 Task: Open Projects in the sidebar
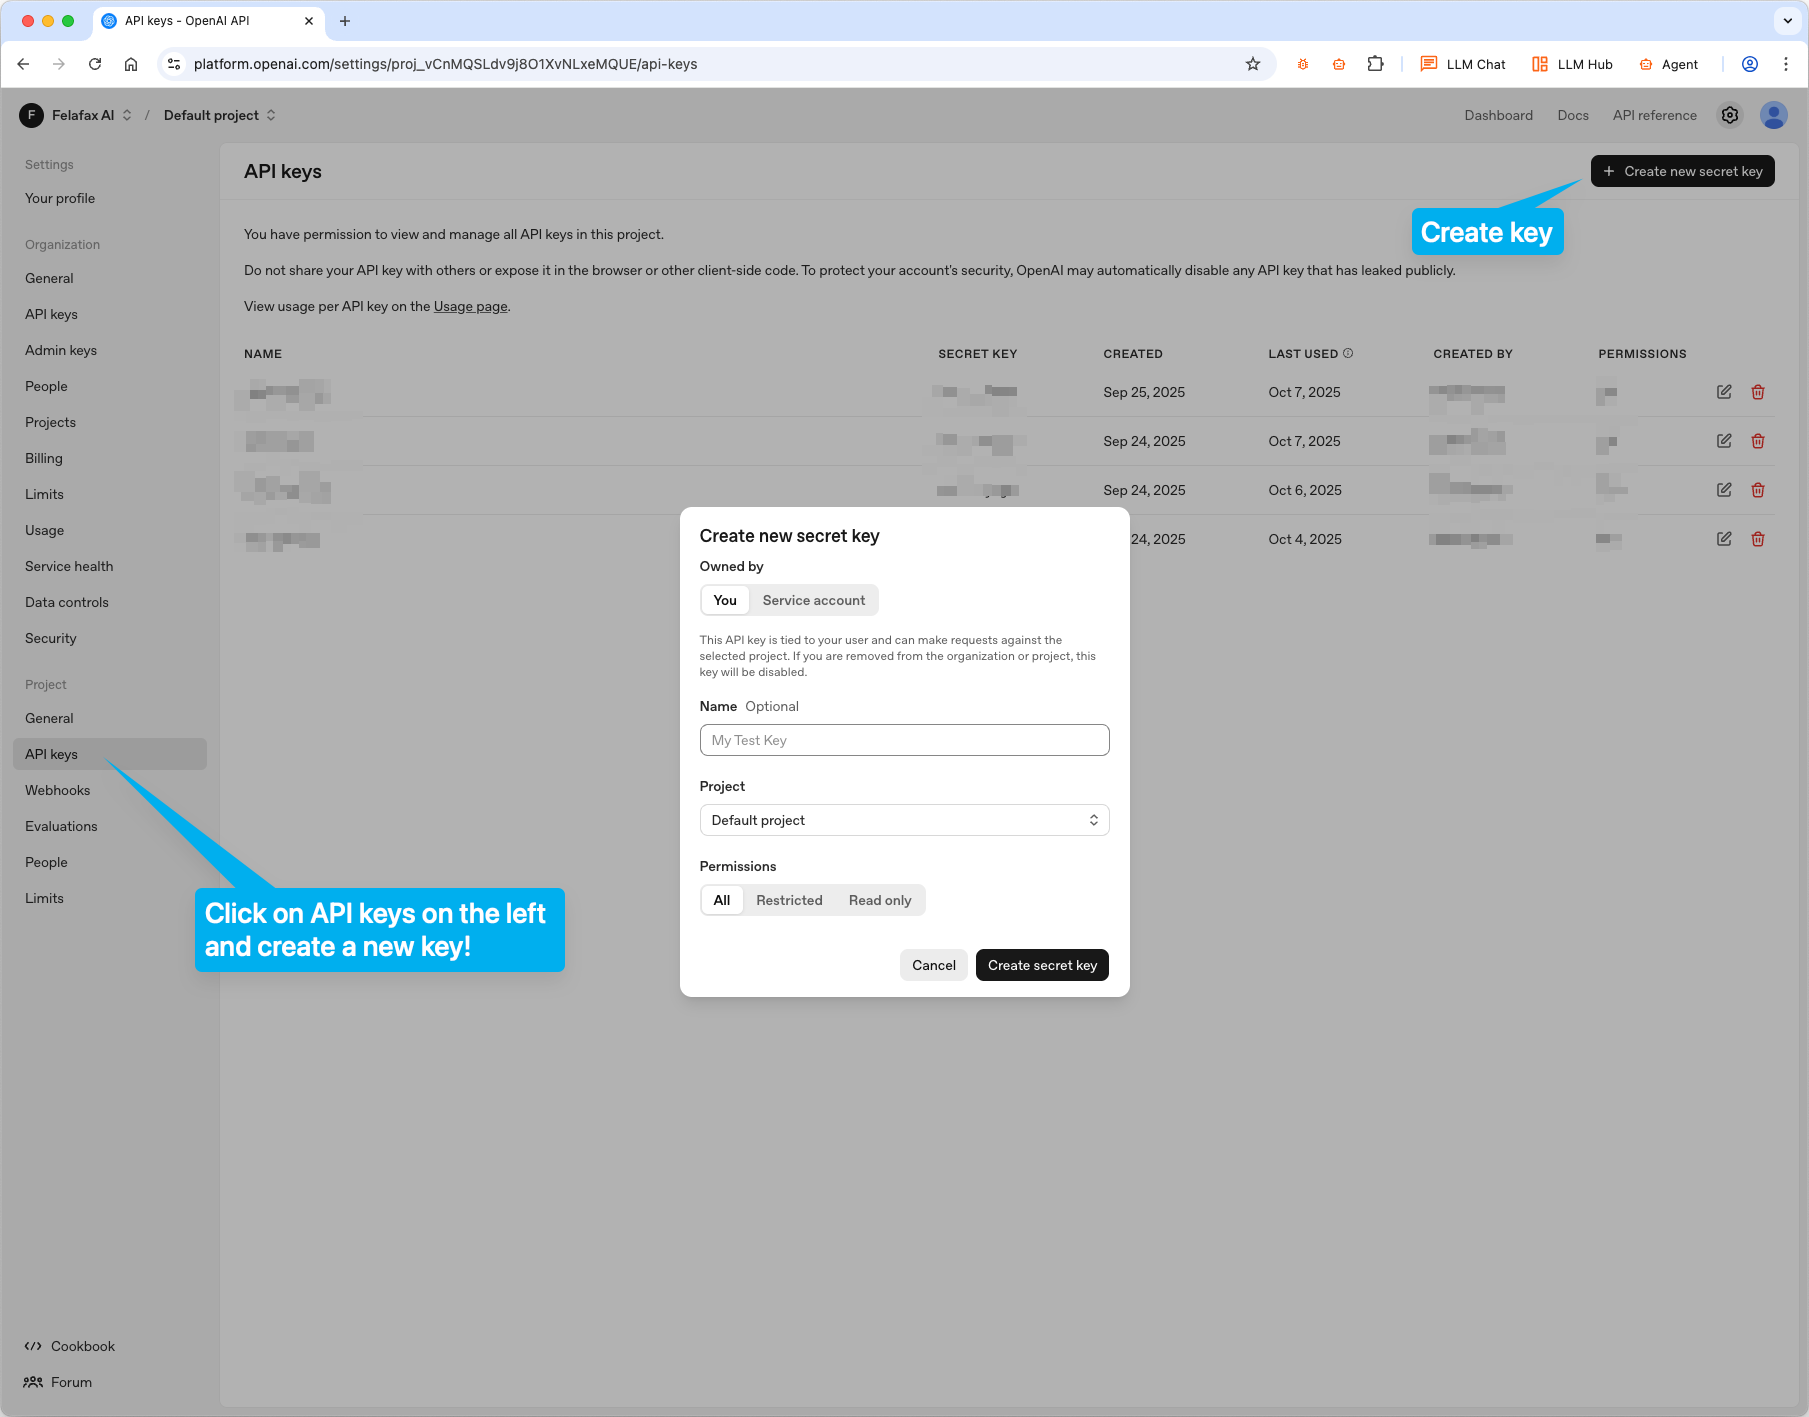click(51, 422)
